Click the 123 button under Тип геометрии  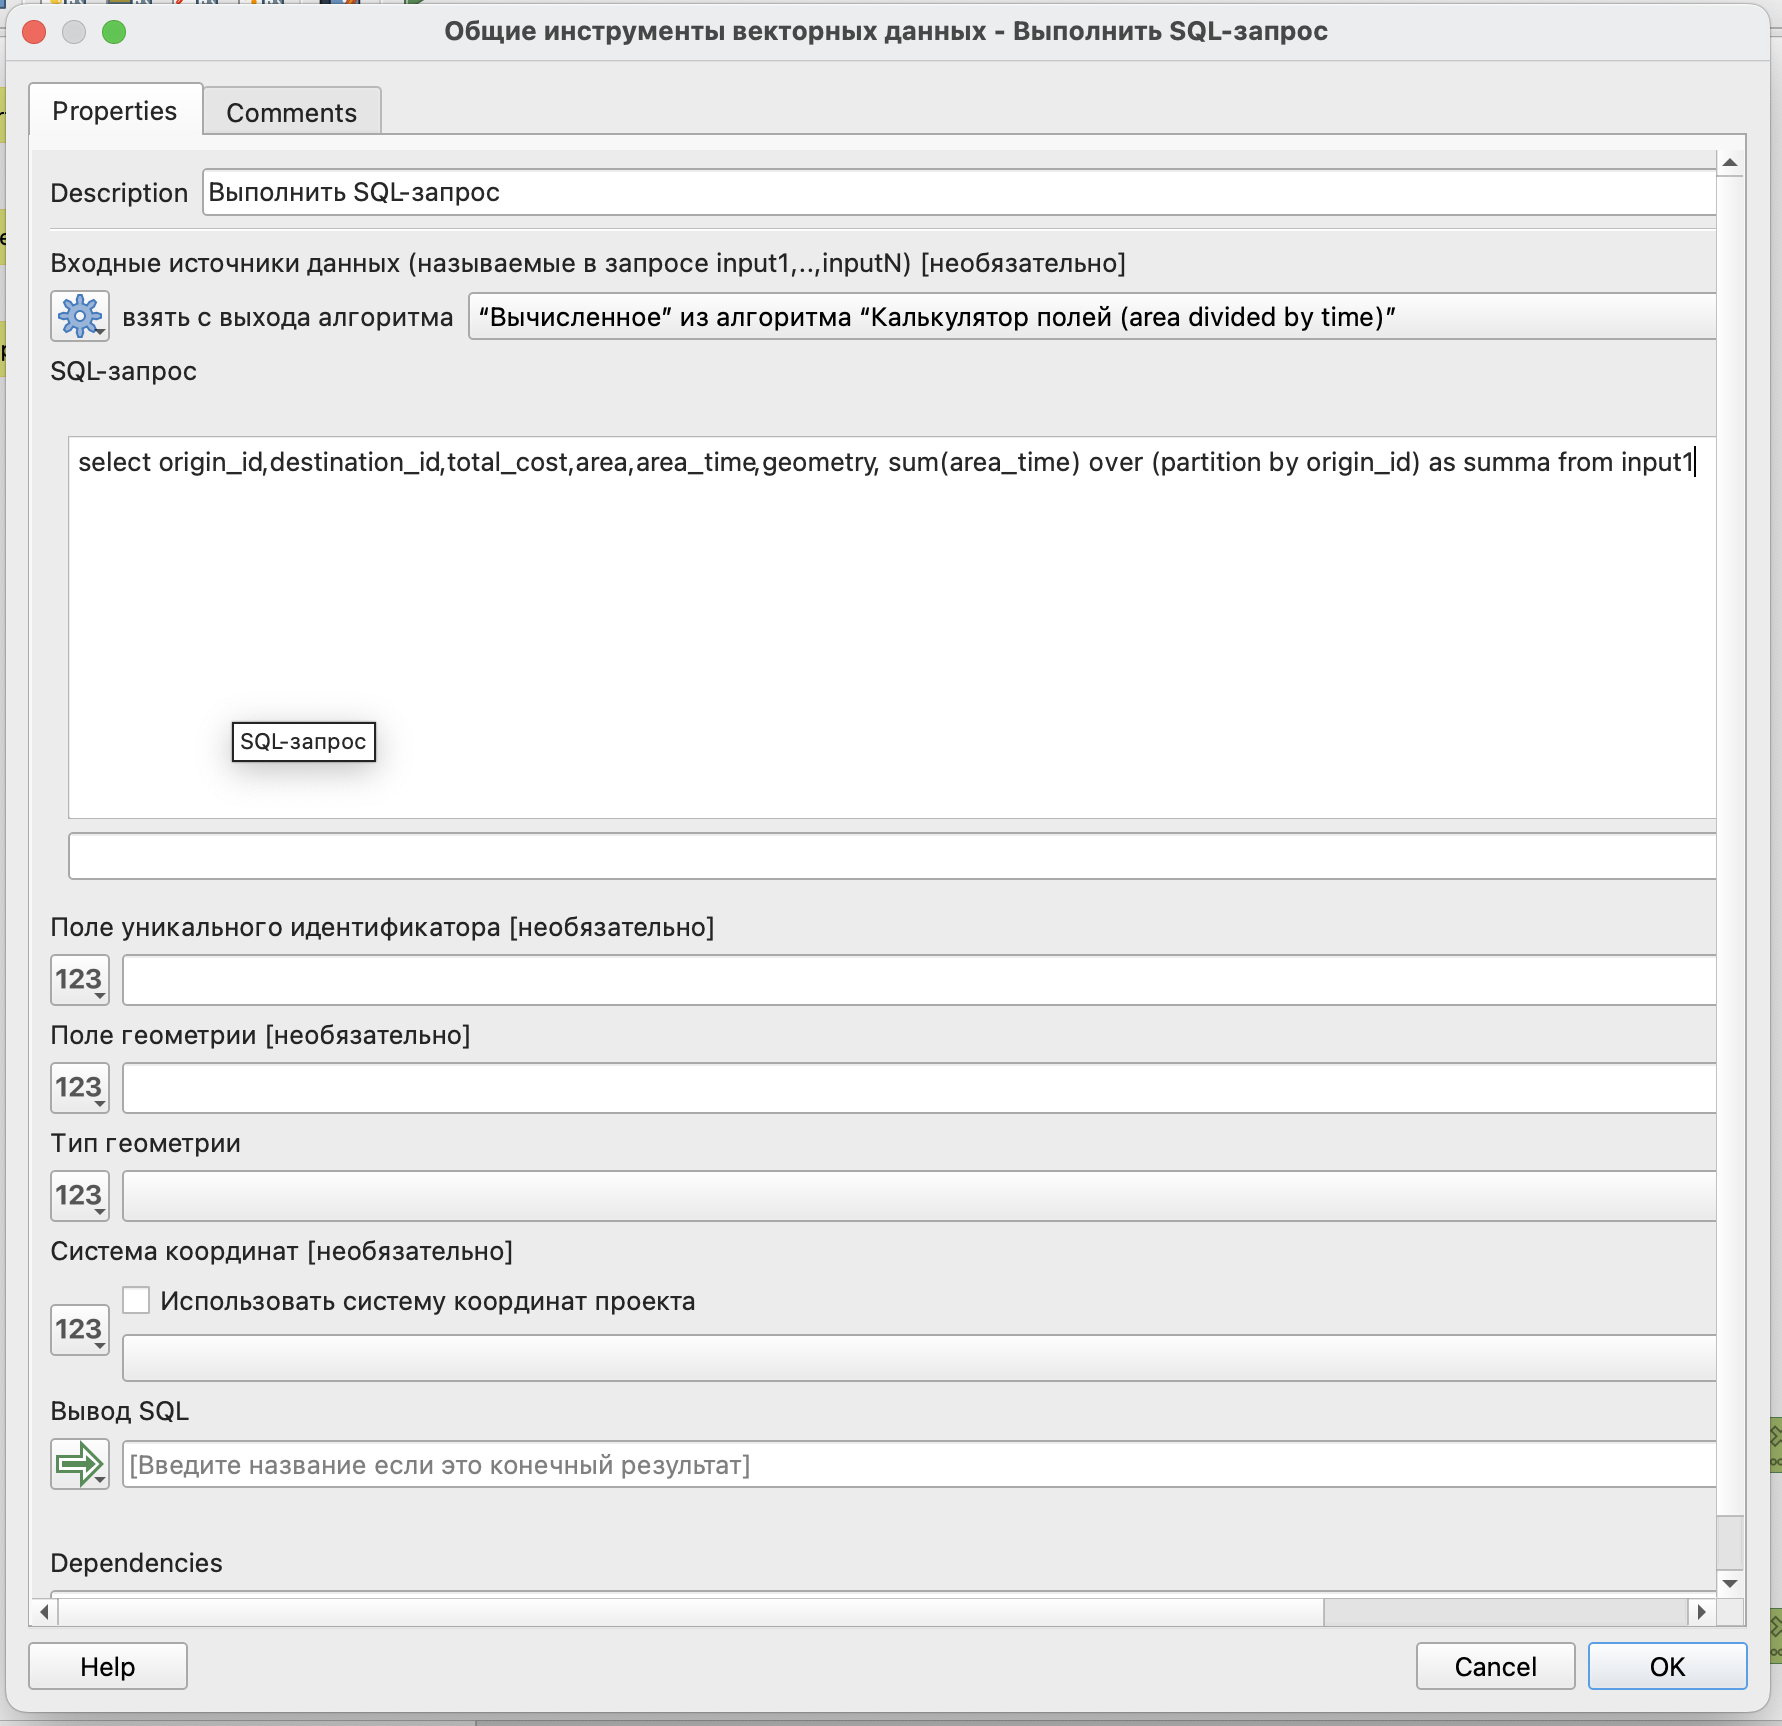[x=80, y=1195]
